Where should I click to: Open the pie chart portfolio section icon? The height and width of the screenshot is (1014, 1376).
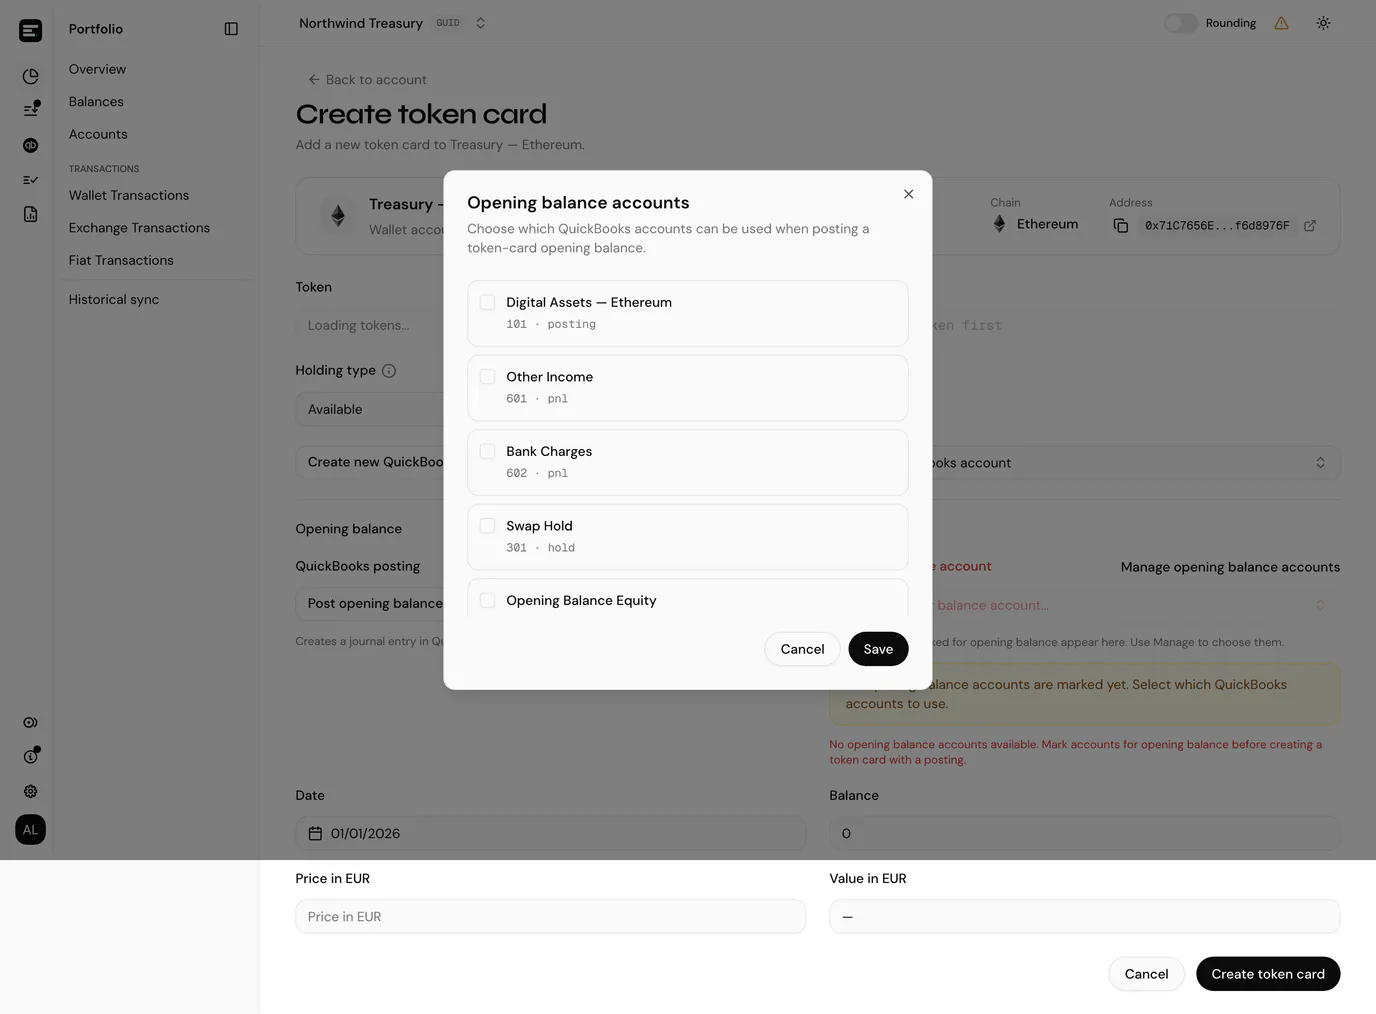point(31,76)
